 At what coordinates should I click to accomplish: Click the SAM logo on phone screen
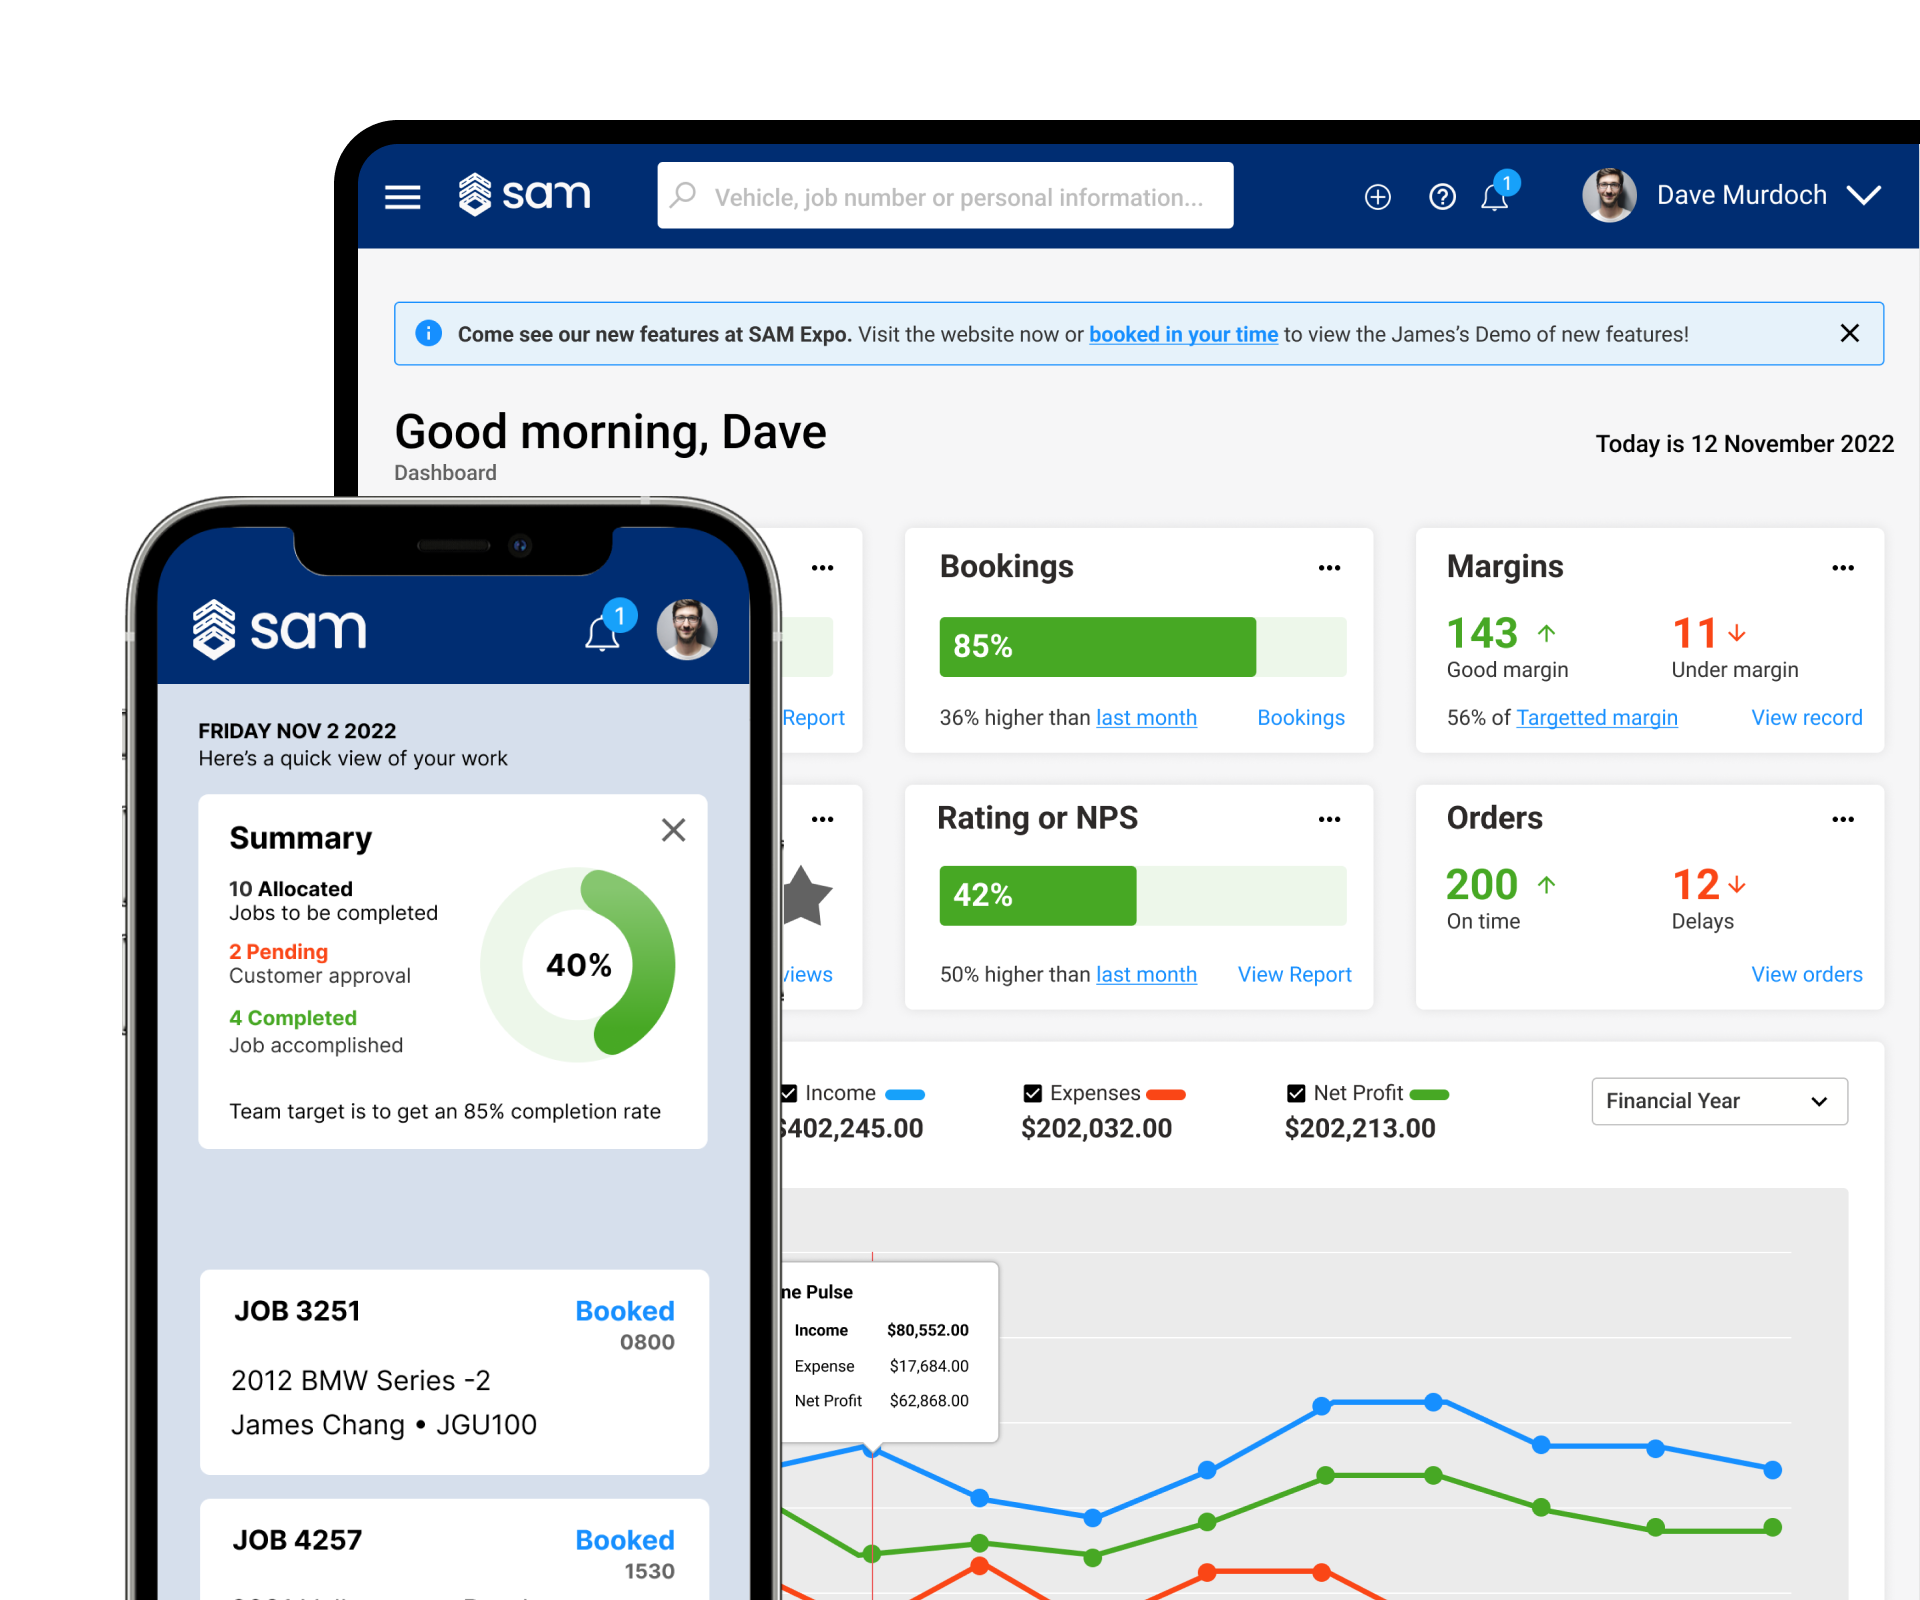coord(280,630)
